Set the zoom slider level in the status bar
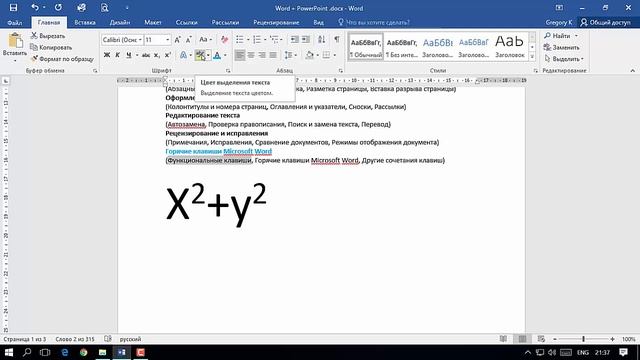The image size is (640, 360). point(583,339)
